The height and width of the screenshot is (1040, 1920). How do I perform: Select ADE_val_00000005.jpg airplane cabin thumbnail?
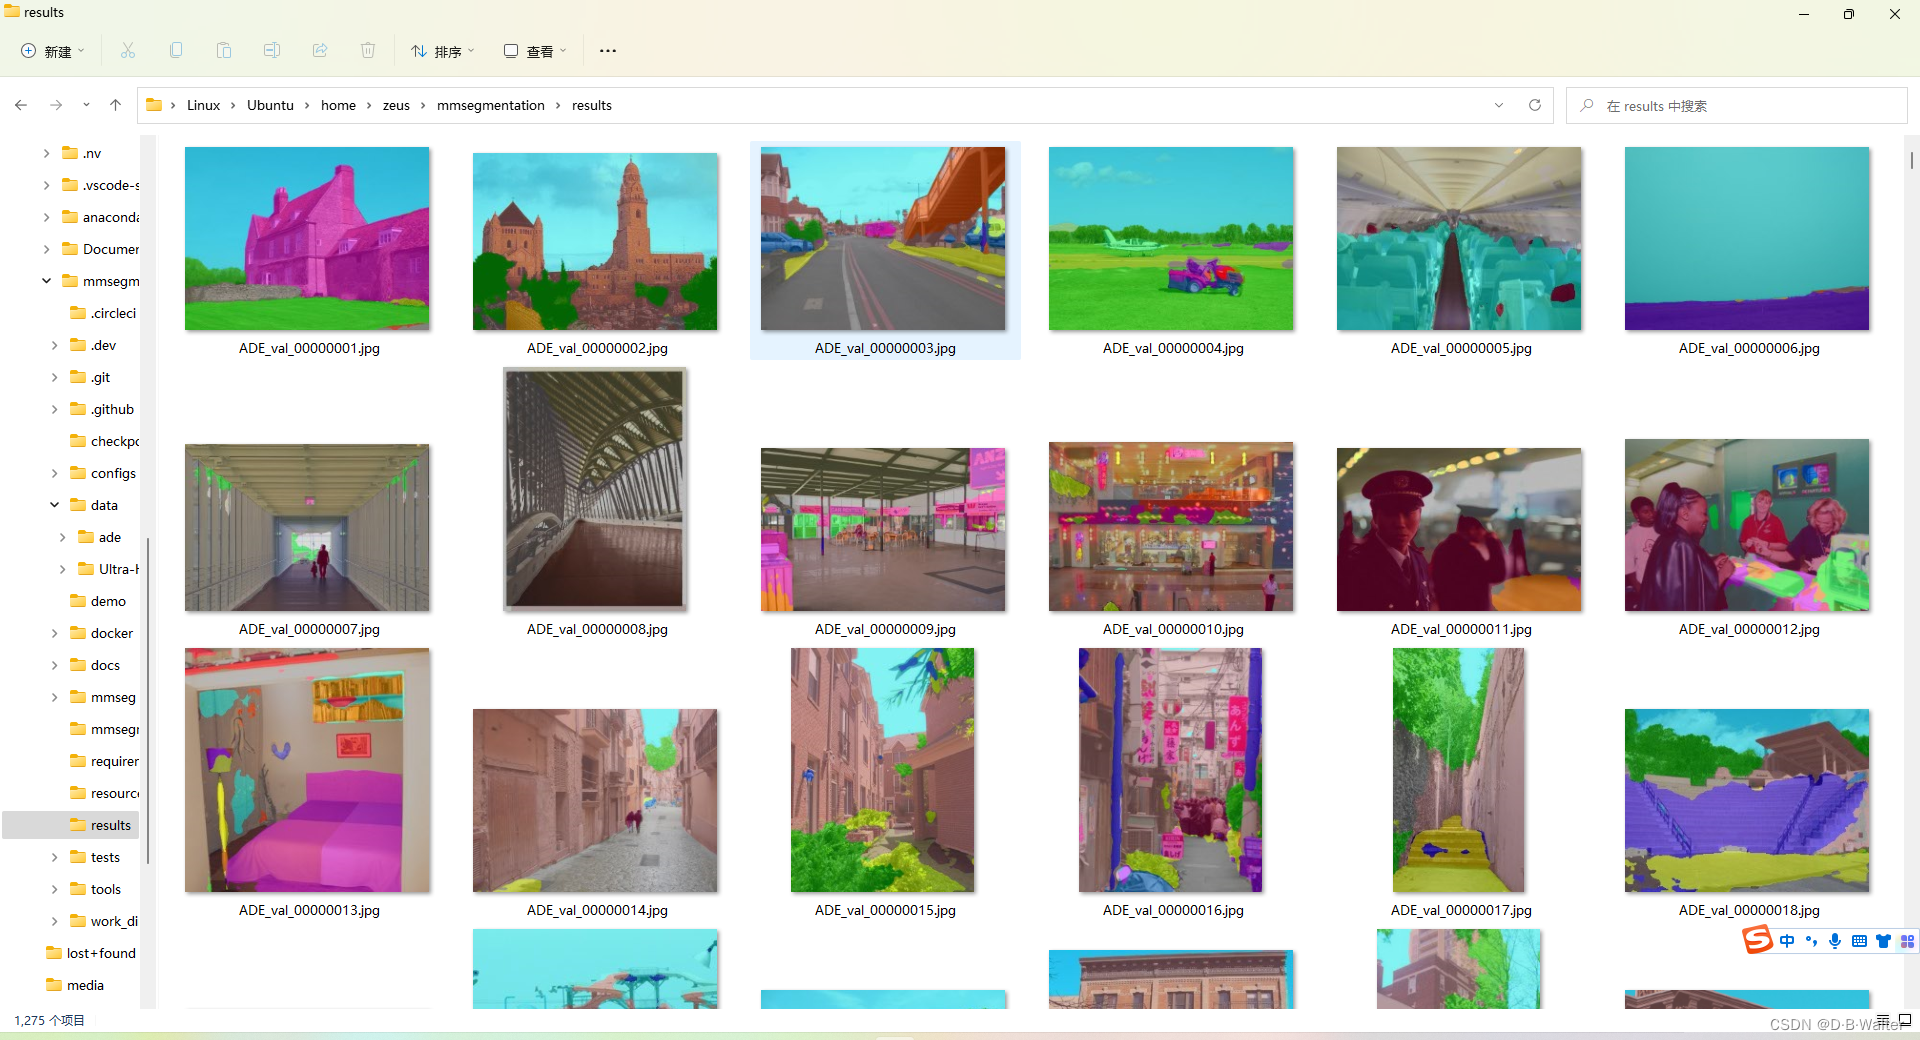1459,238
